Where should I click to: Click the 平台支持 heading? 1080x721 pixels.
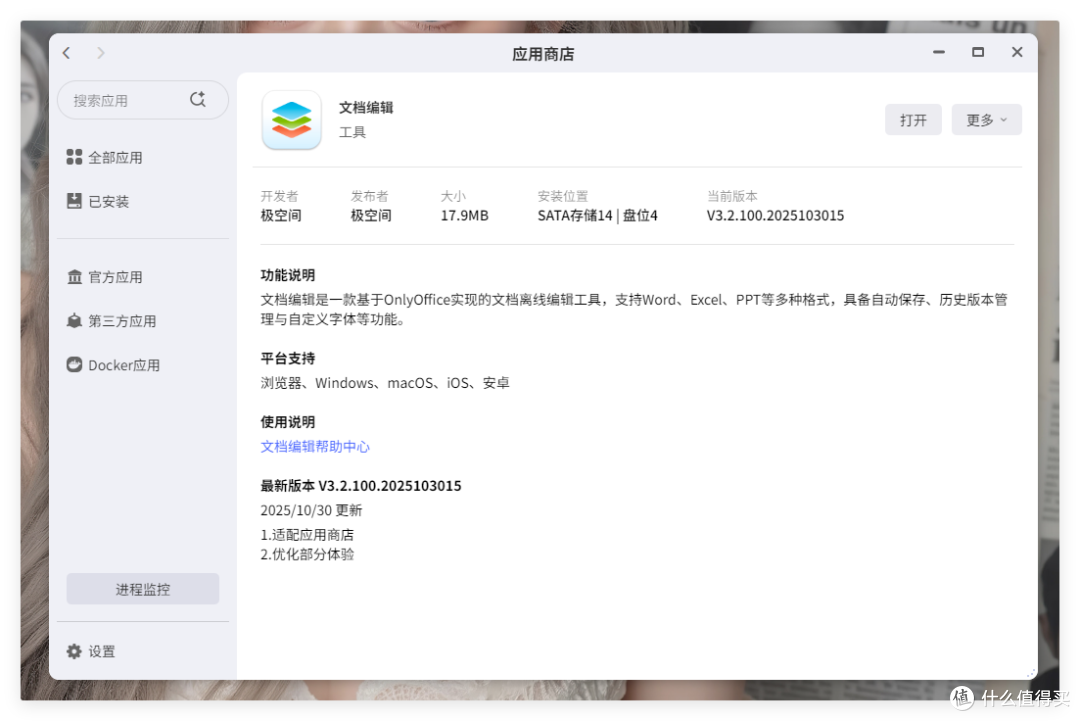[x=287, y=359]
